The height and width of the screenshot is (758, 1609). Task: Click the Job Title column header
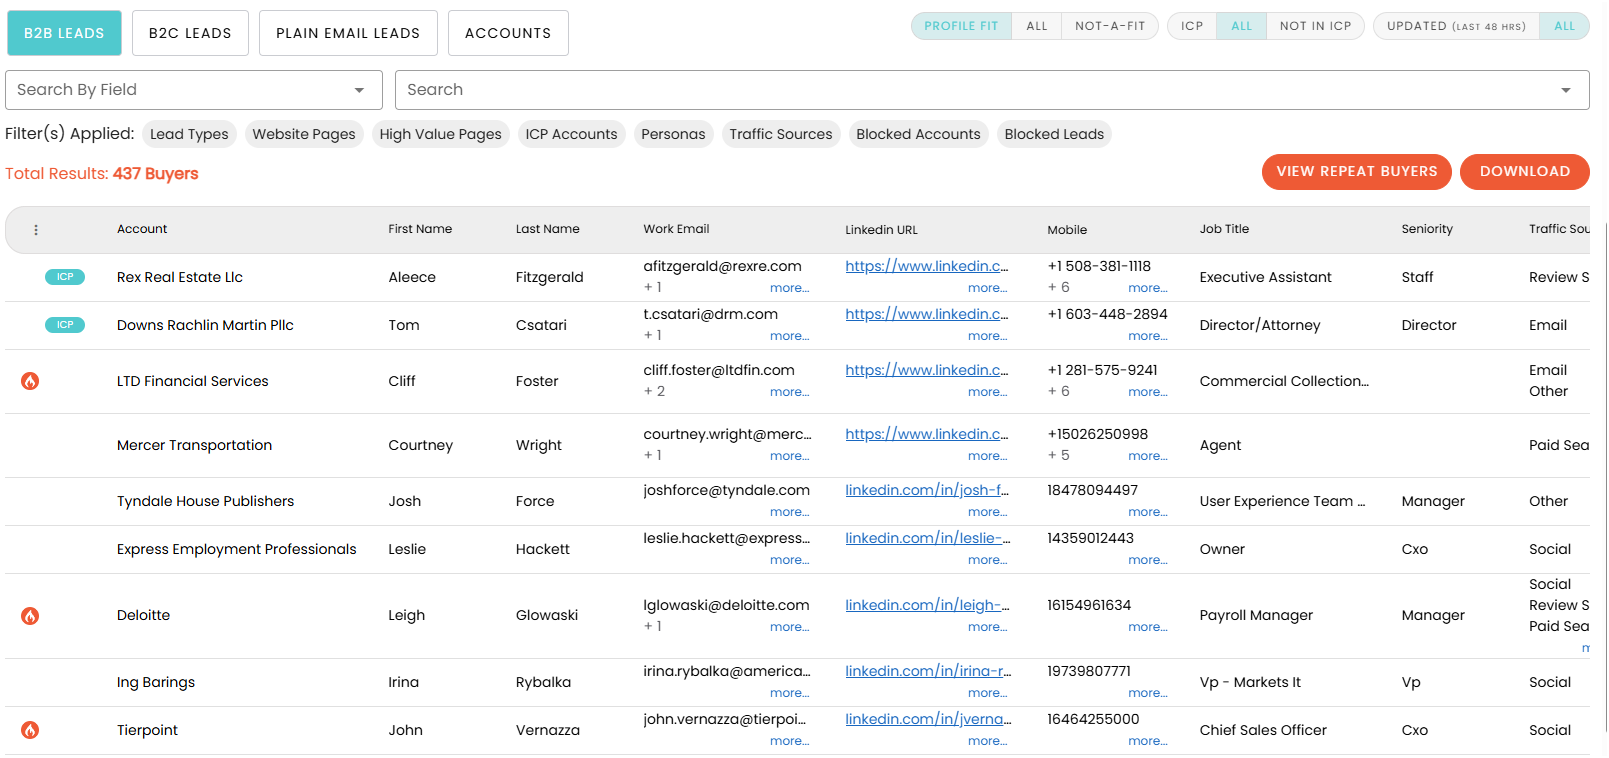click(1224, 229)
